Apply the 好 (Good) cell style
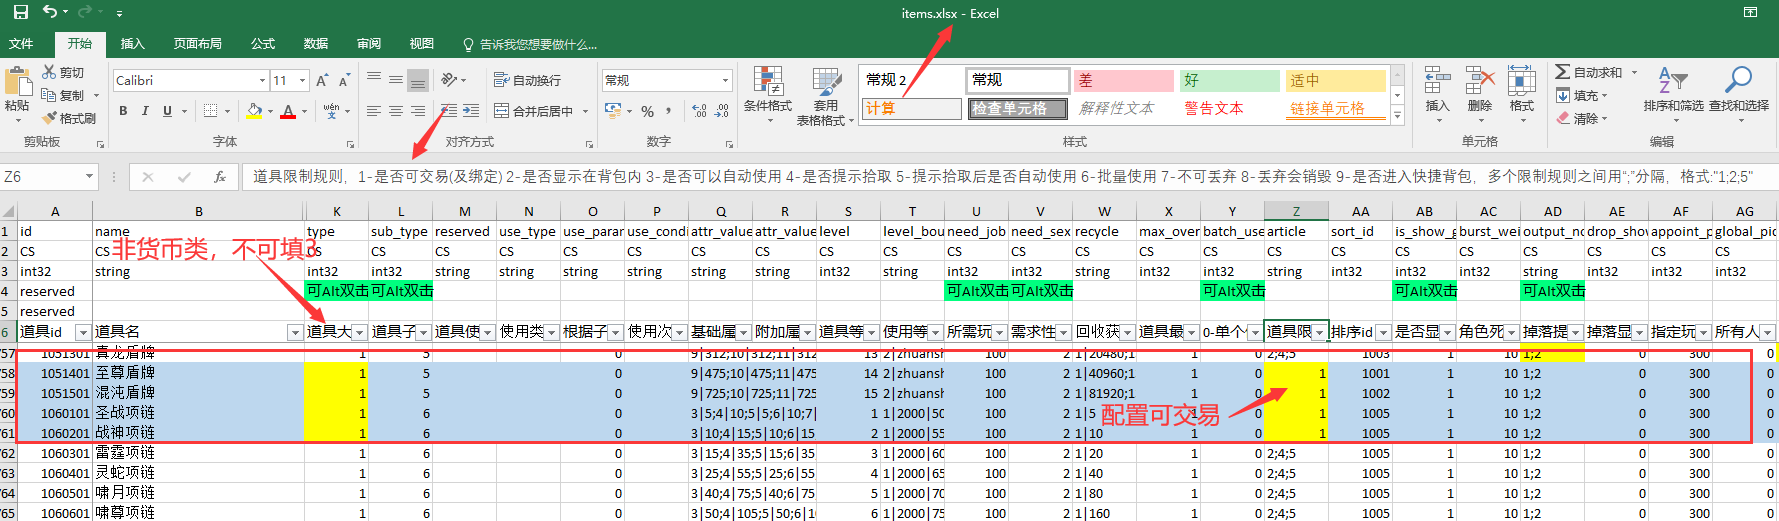 click(1228, 80)
